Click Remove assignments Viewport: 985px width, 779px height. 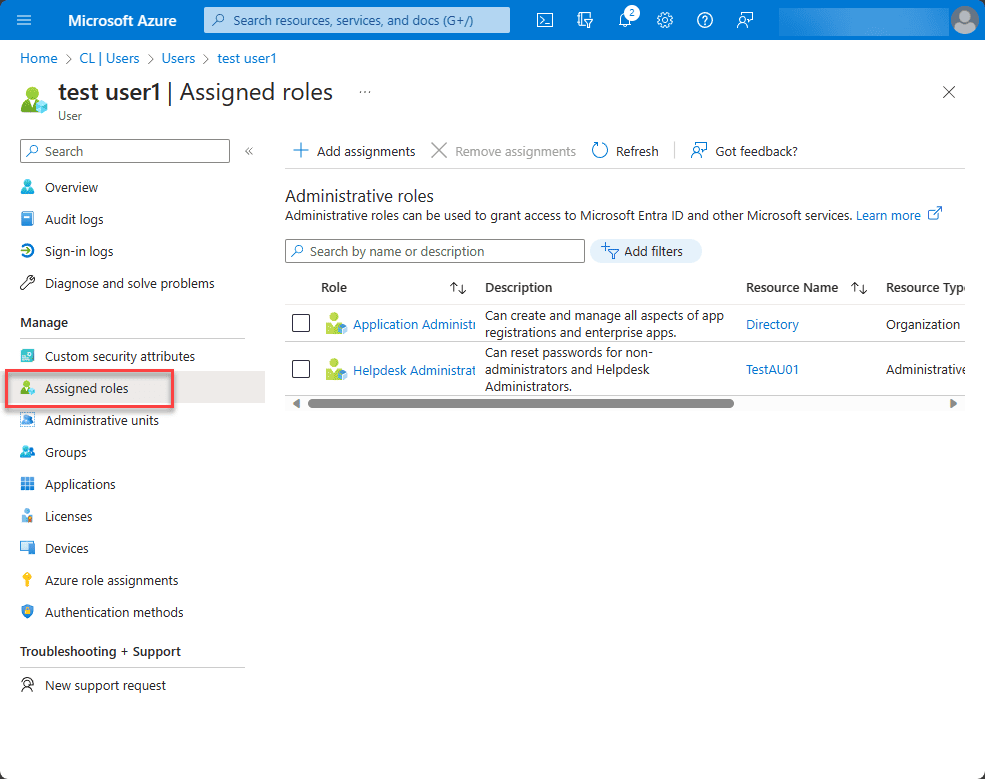coord(503,151)
